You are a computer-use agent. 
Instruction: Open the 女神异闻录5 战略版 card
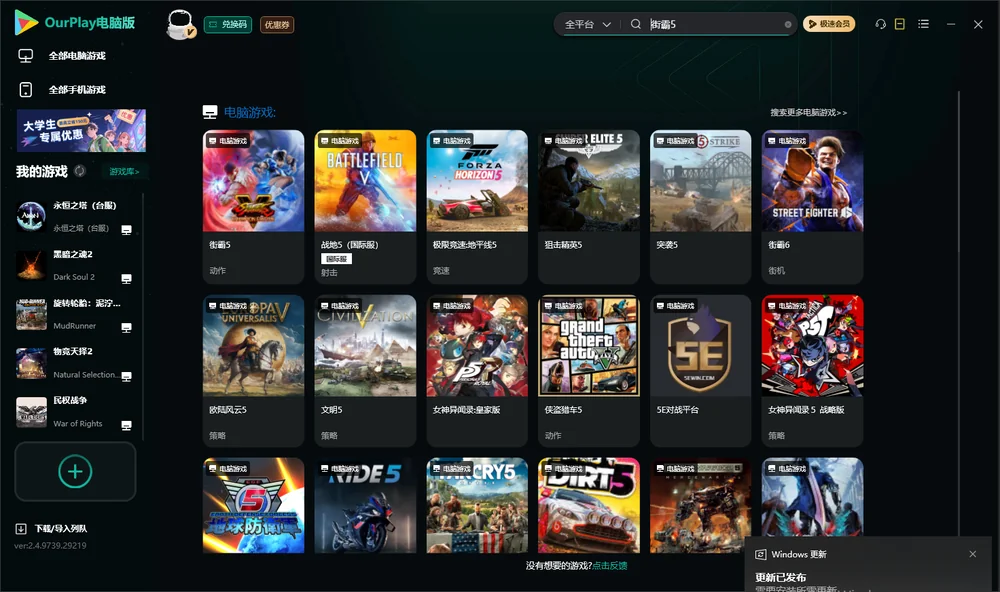[812, 371]
